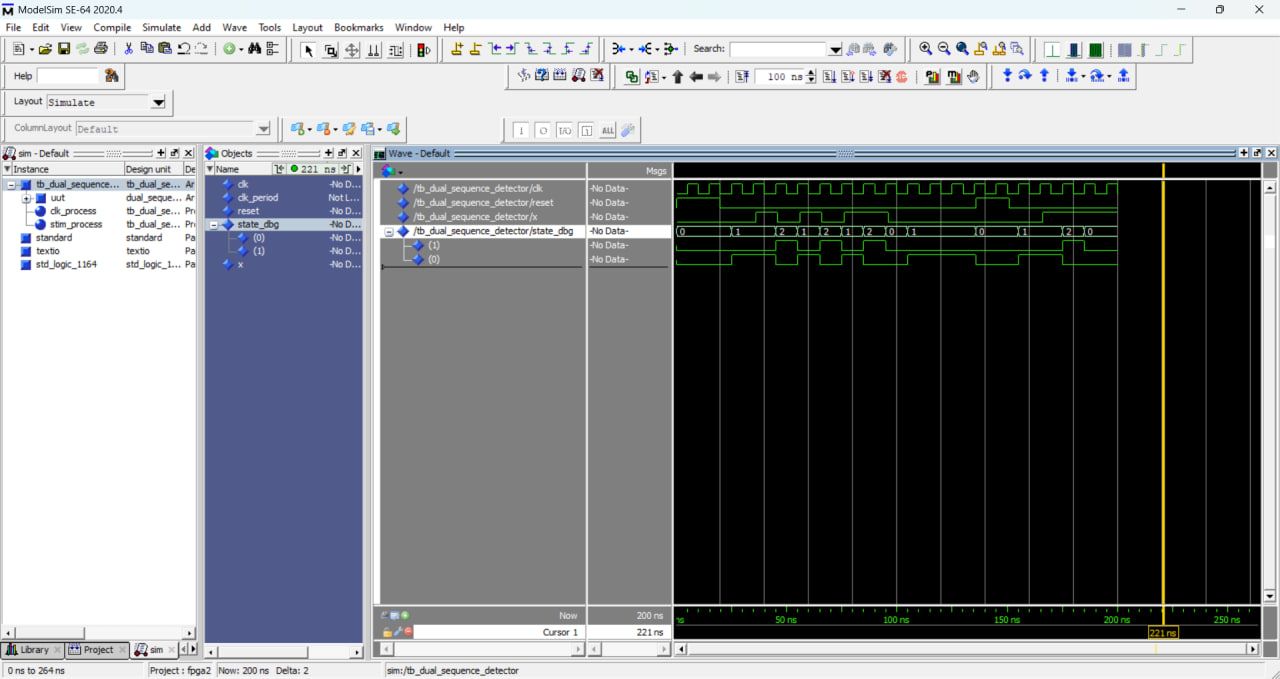Screen dimensions: 1280x679
Task: Open the Bookmarks menu
Action: [x=359, y=27]
